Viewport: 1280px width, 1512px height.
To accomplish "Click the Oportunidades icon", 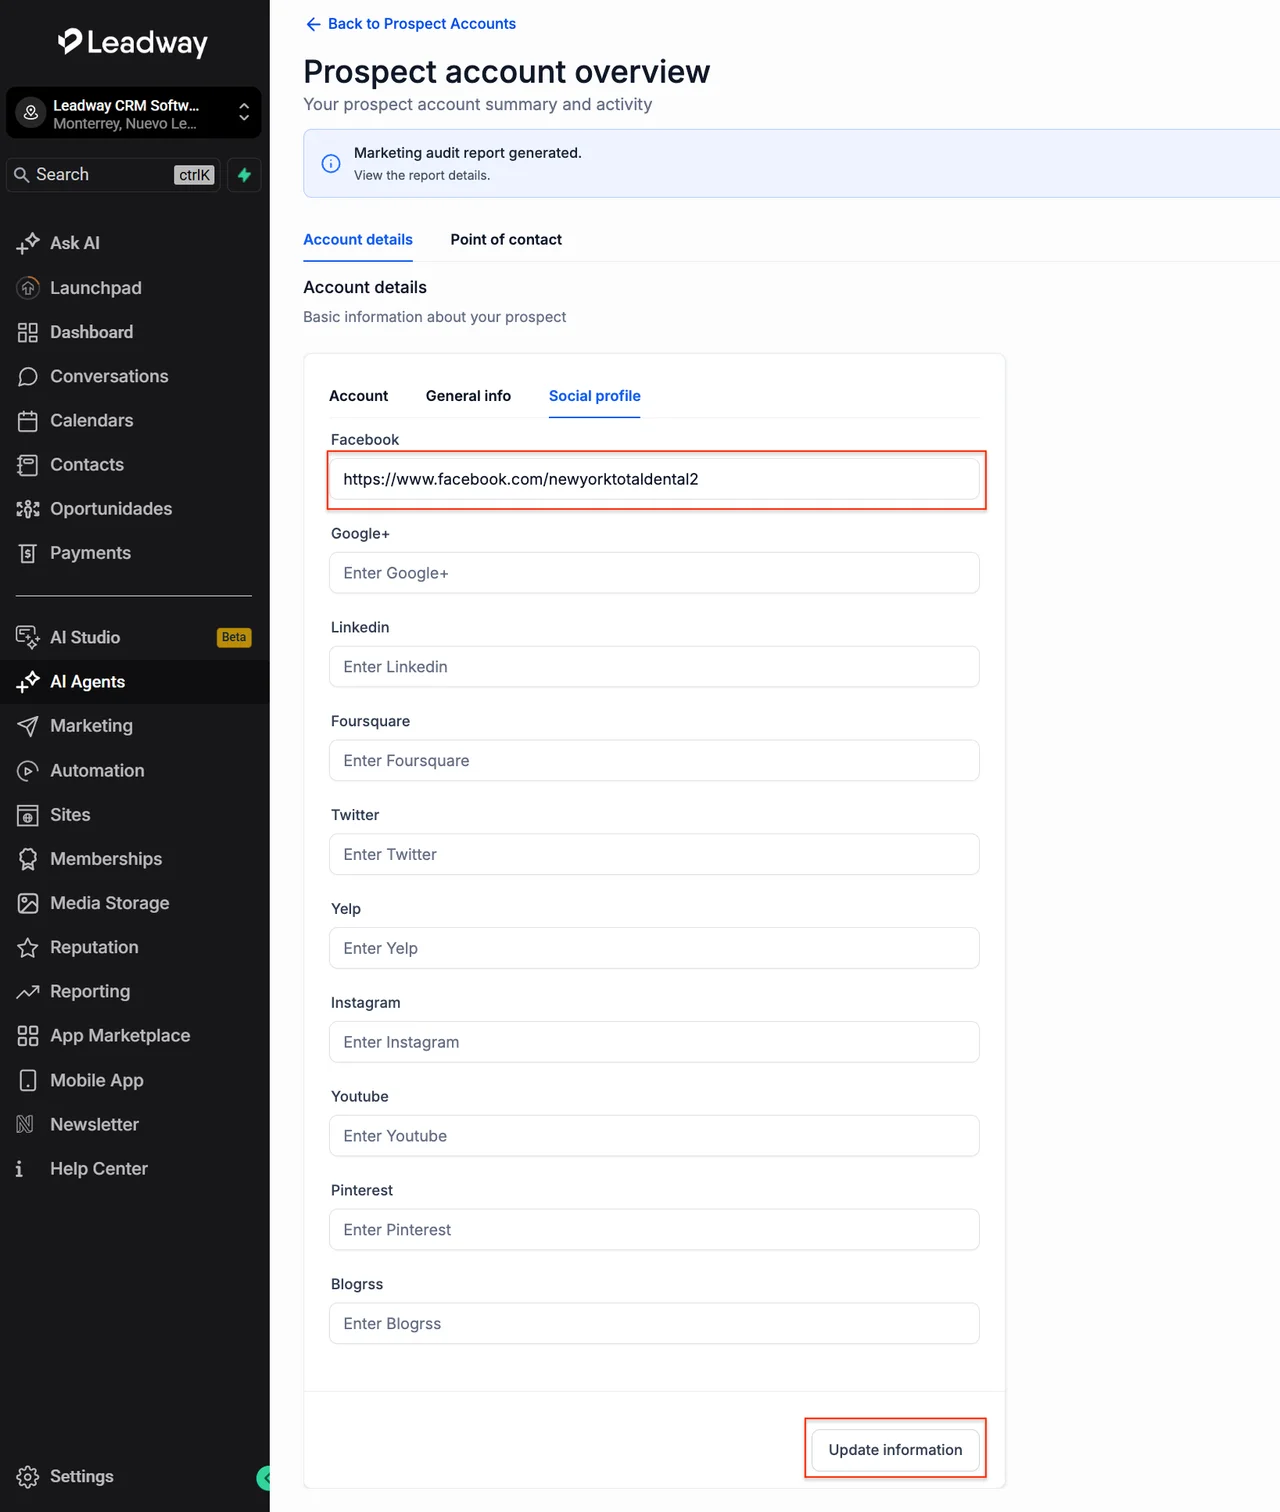I will coord(28,509).
